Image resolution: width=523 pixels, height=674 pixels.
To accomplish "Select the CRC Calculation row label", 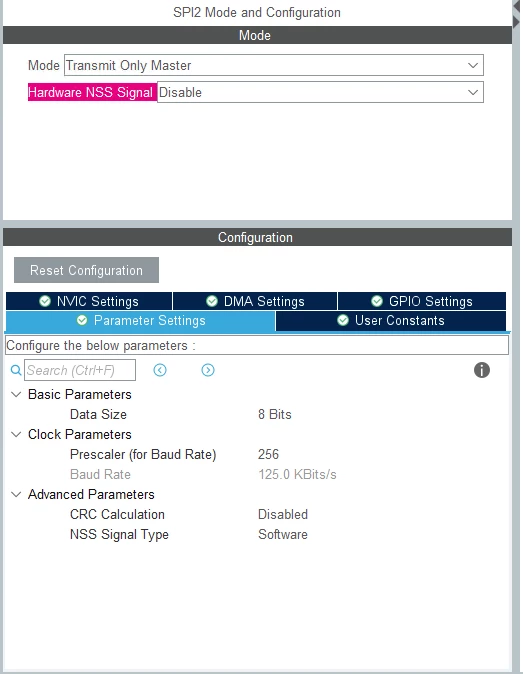I will (117, 515).
